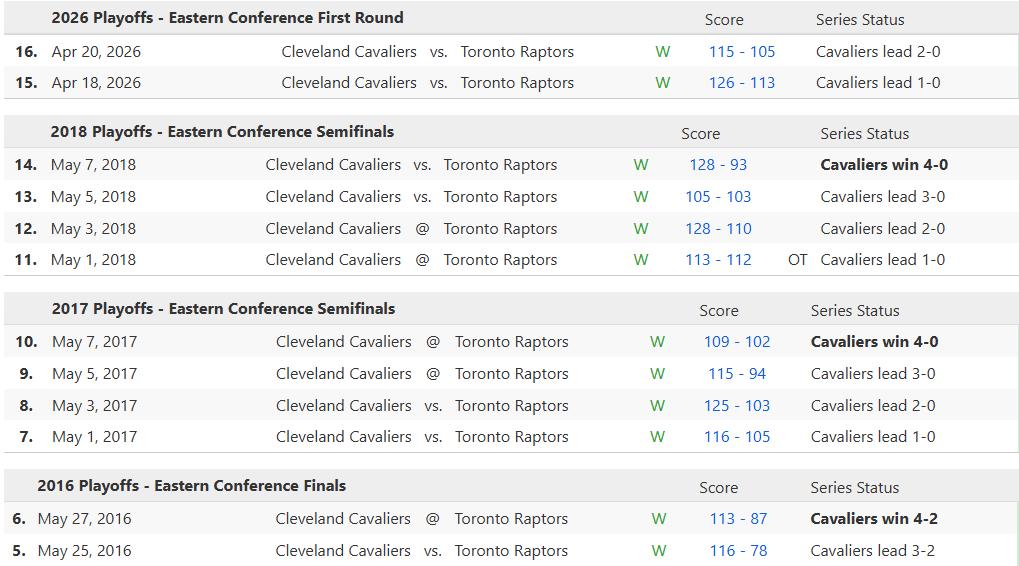Click the 116 - 78 score link
The image size is (1019, 566).
click(x=738, y=551)
